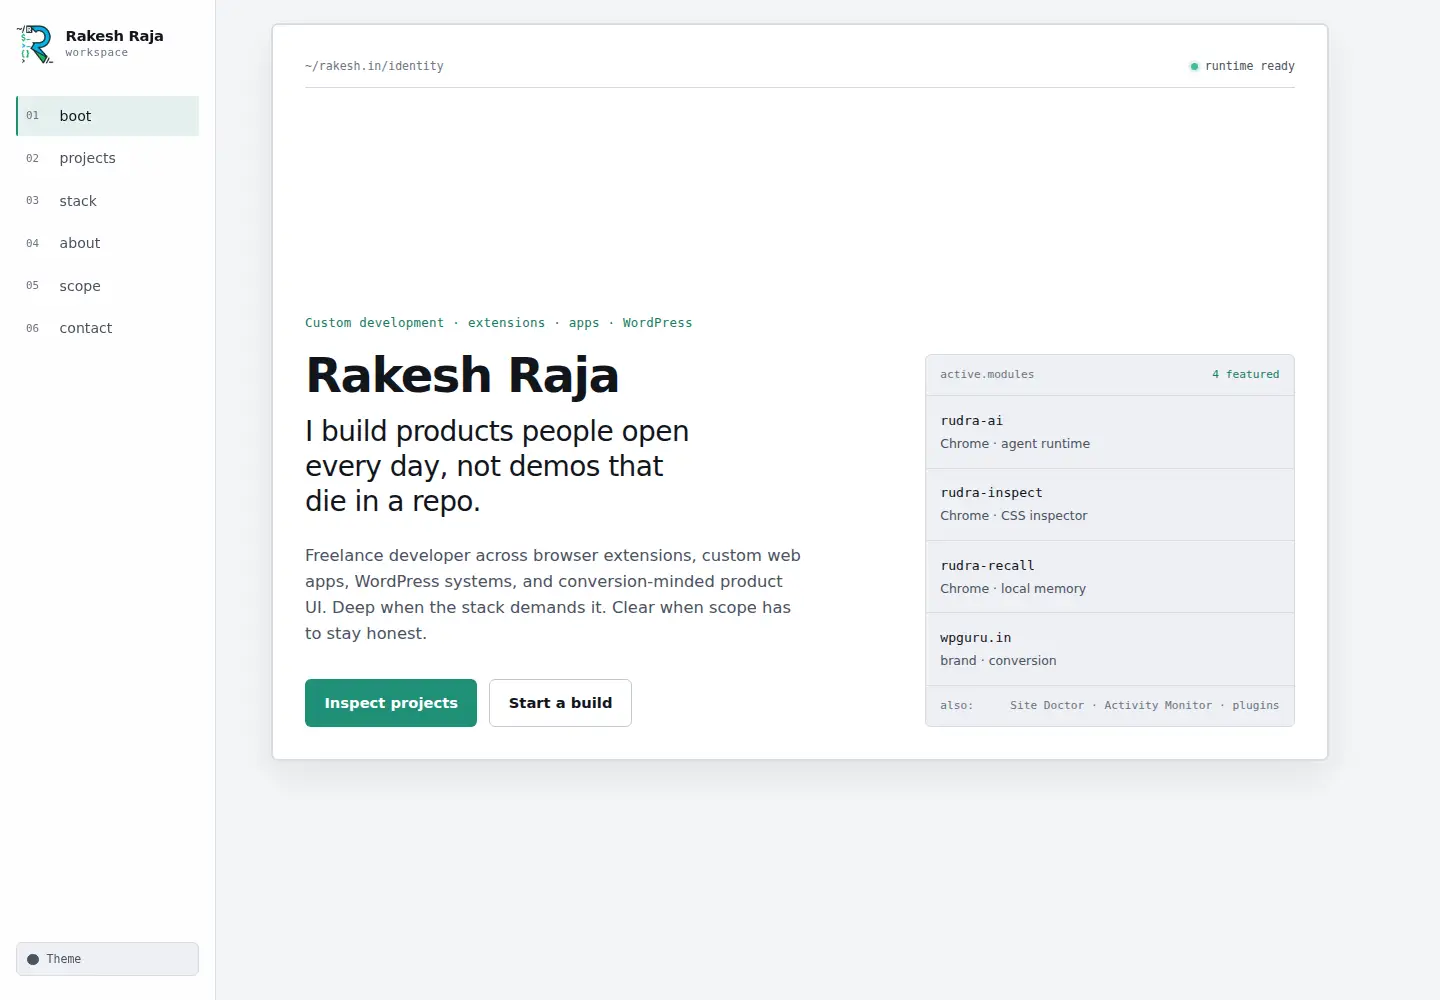Click the Inspect projects button
Screen dimensions: 1440x1000
pos(391,703)
